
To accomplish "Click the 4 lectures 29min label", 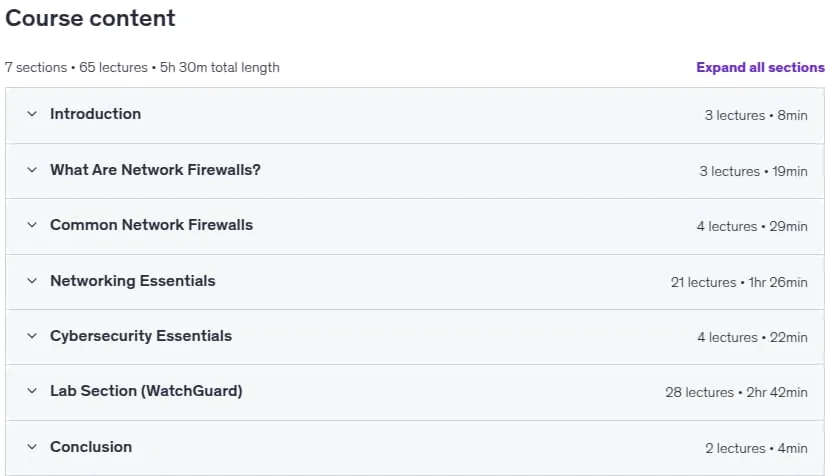I will (x=752, y=226).
